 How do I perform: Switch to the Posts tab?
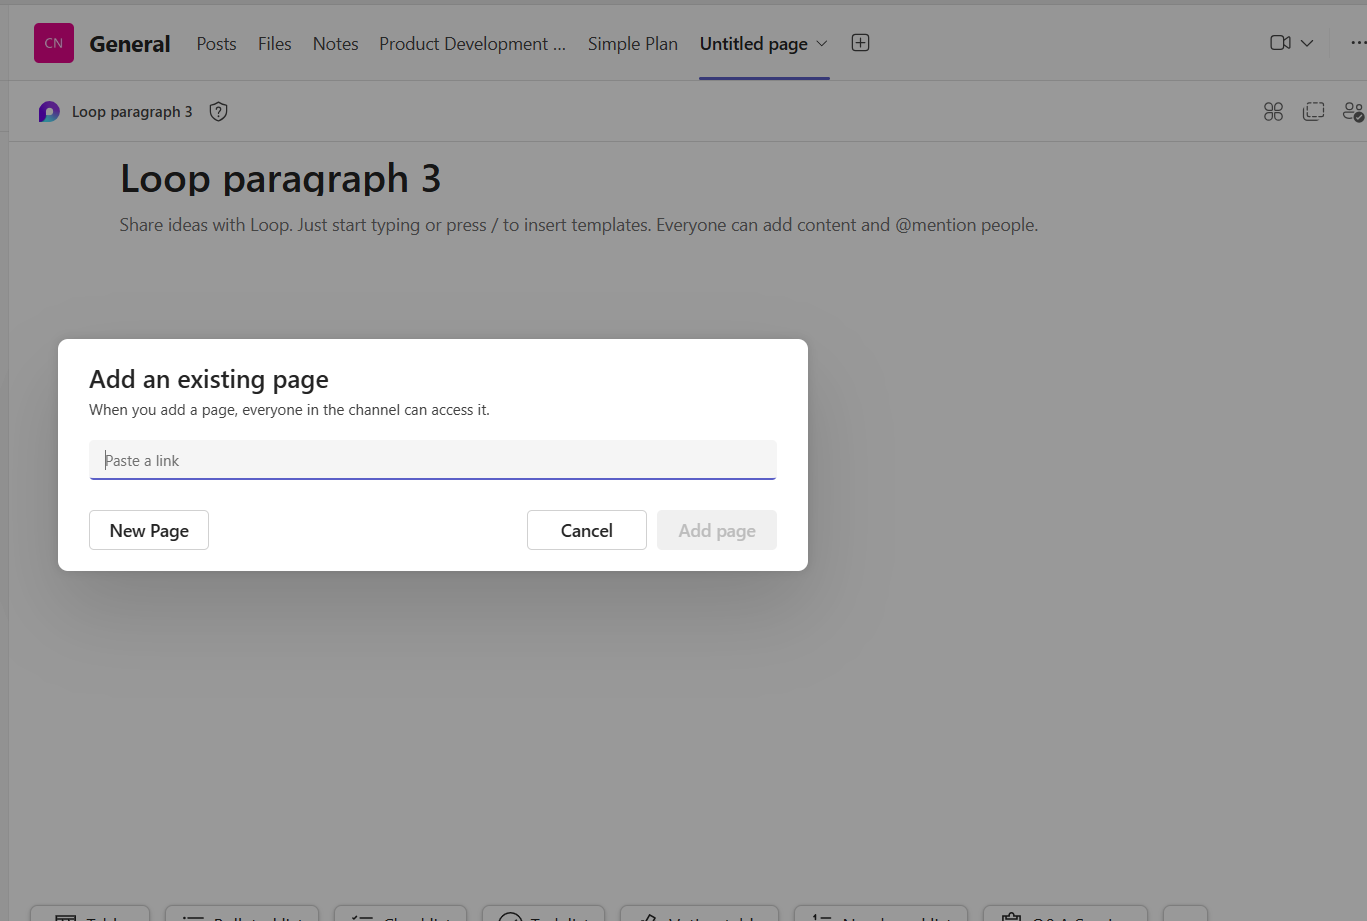216,44
